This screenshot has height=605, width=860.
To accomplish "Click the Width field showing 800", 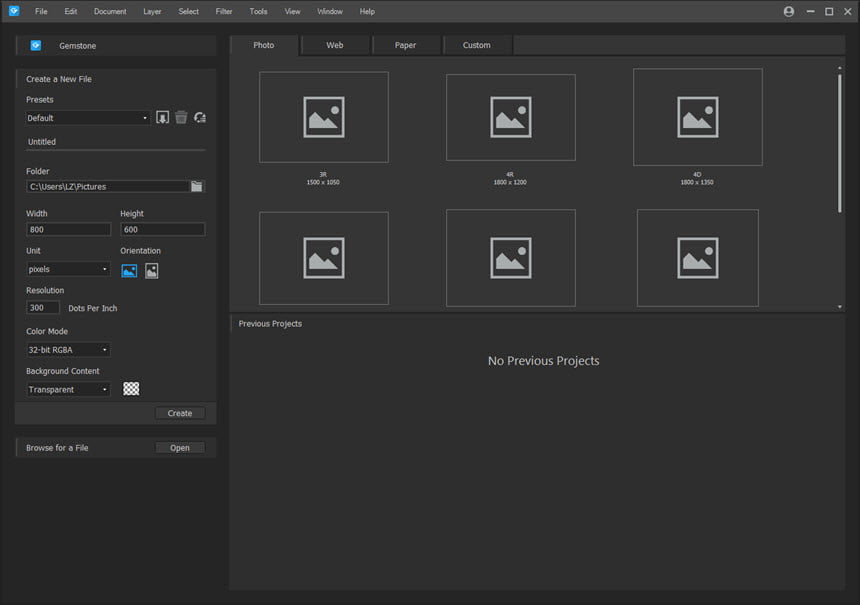I will (x=68, y=230).
